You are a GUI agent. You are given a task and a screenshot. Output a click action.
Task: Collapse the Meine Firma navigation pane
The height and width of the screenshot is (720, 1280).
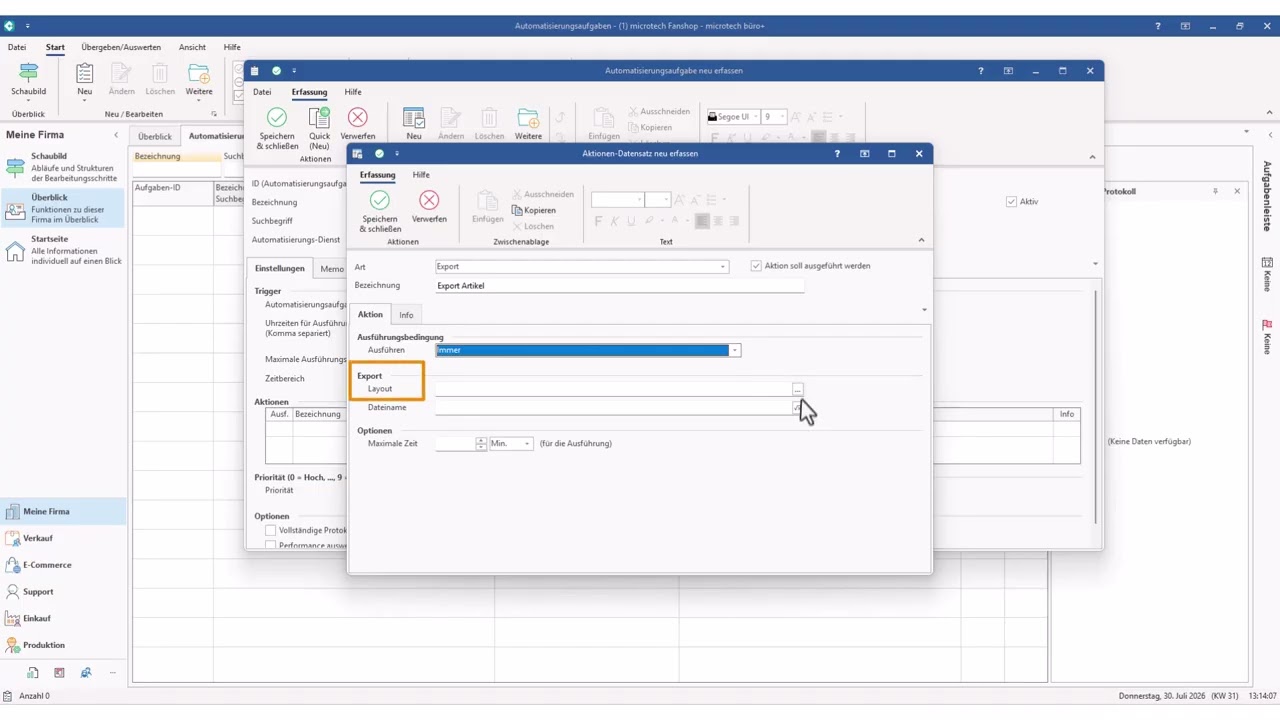pos(116,135)
